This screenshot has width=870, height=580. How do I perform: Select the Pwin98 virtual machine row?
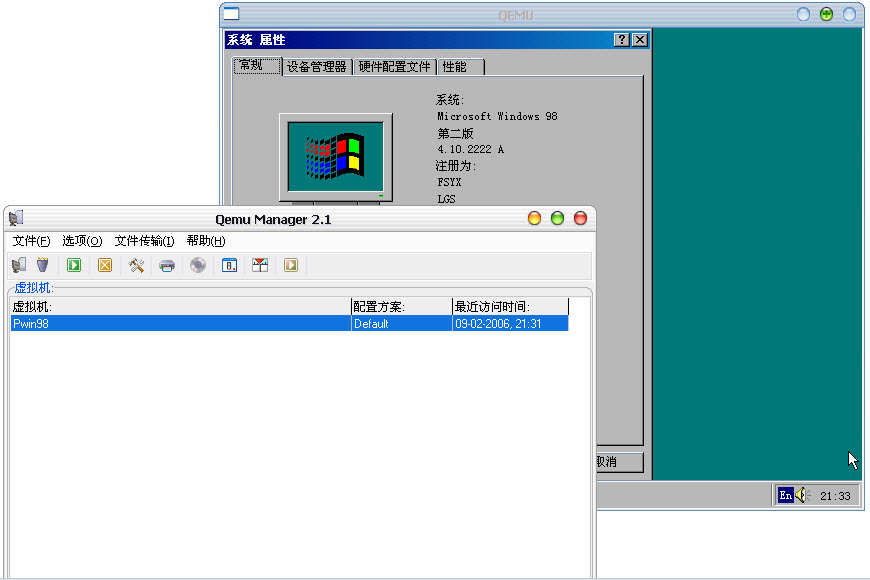point(180,324)
